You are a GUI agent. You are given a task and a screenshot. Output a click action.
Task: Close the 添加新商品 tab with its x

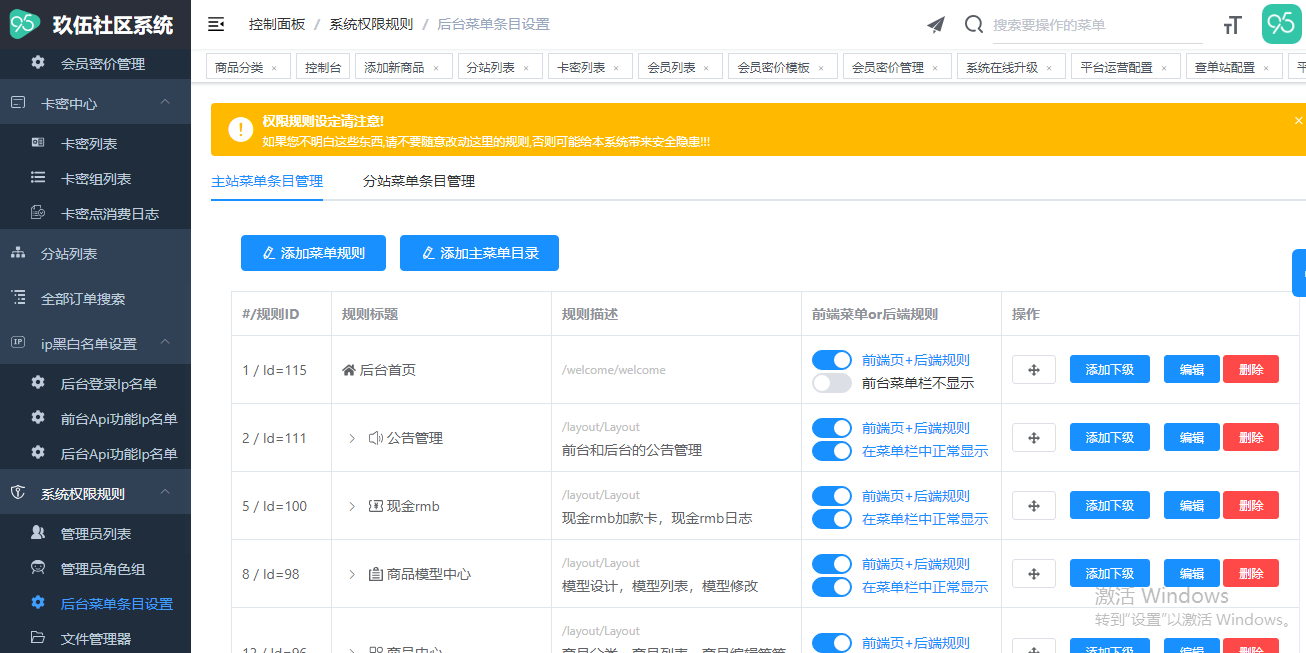pos(436,68)
